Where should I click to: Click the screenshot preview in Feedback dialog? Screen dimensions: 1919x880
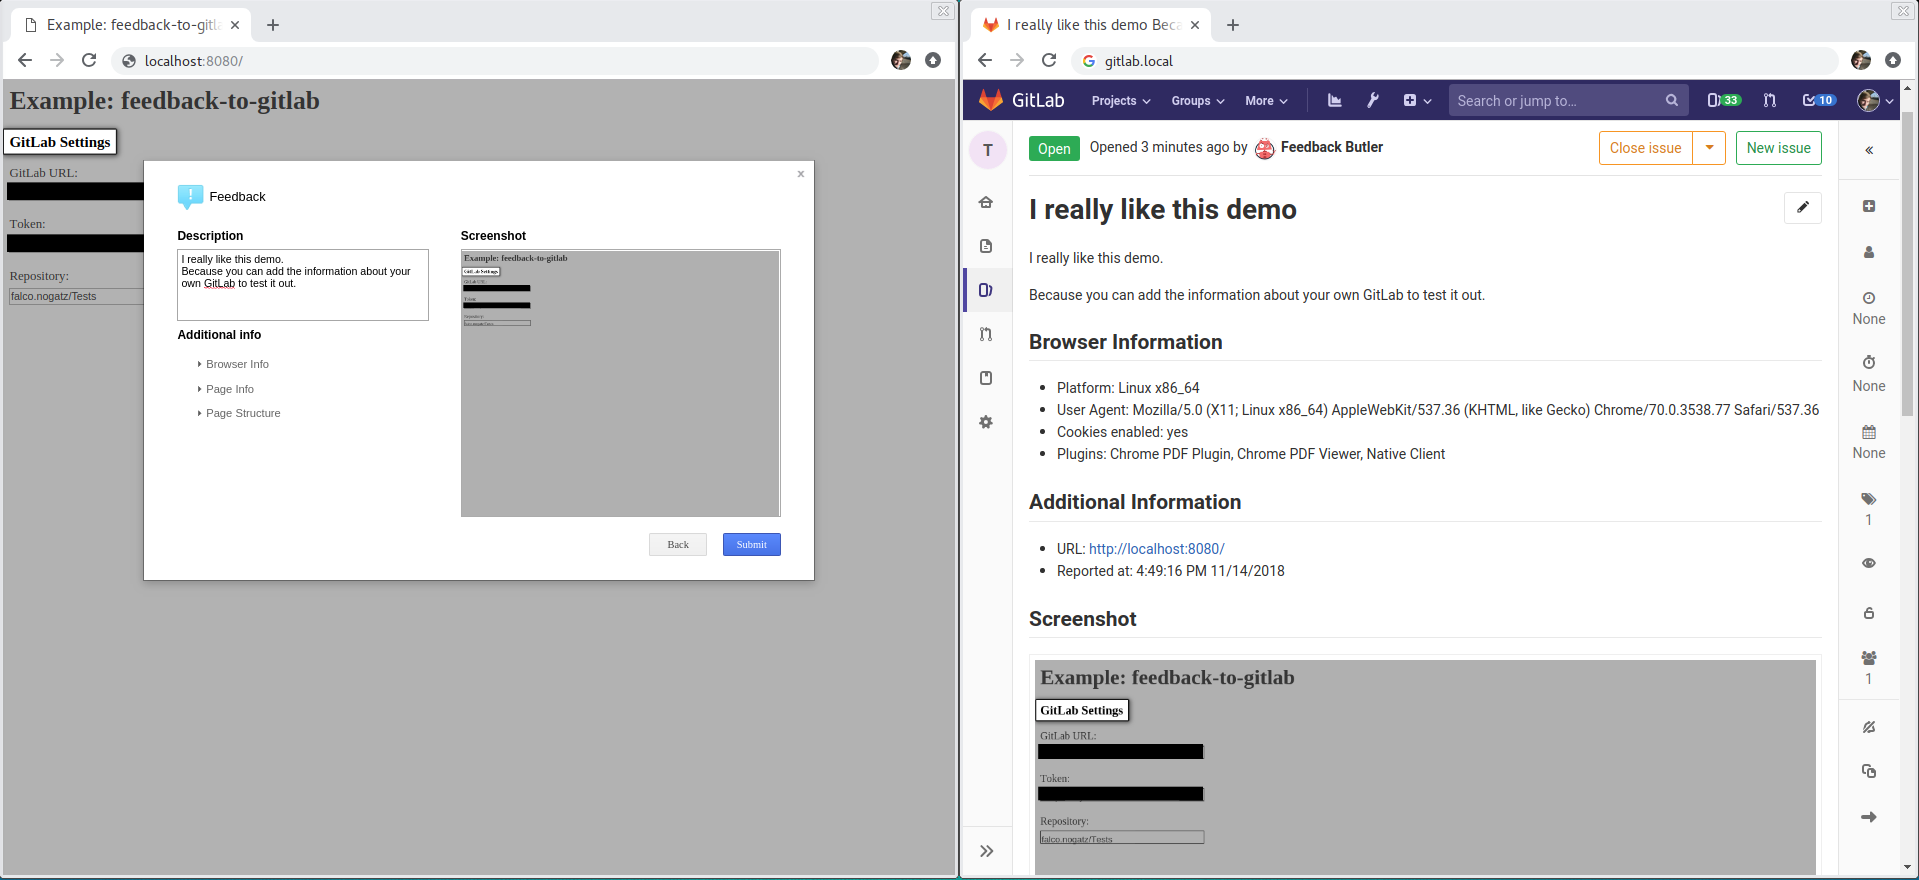click(620, 383)
